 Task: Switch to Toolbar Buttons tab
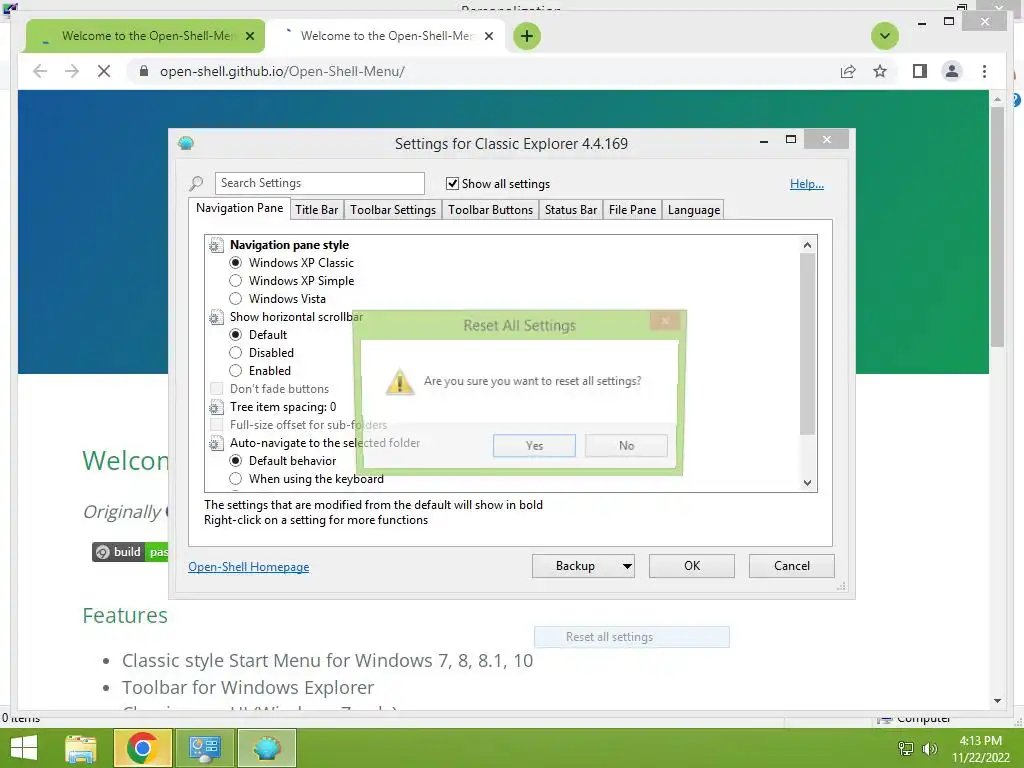(490, 210)
